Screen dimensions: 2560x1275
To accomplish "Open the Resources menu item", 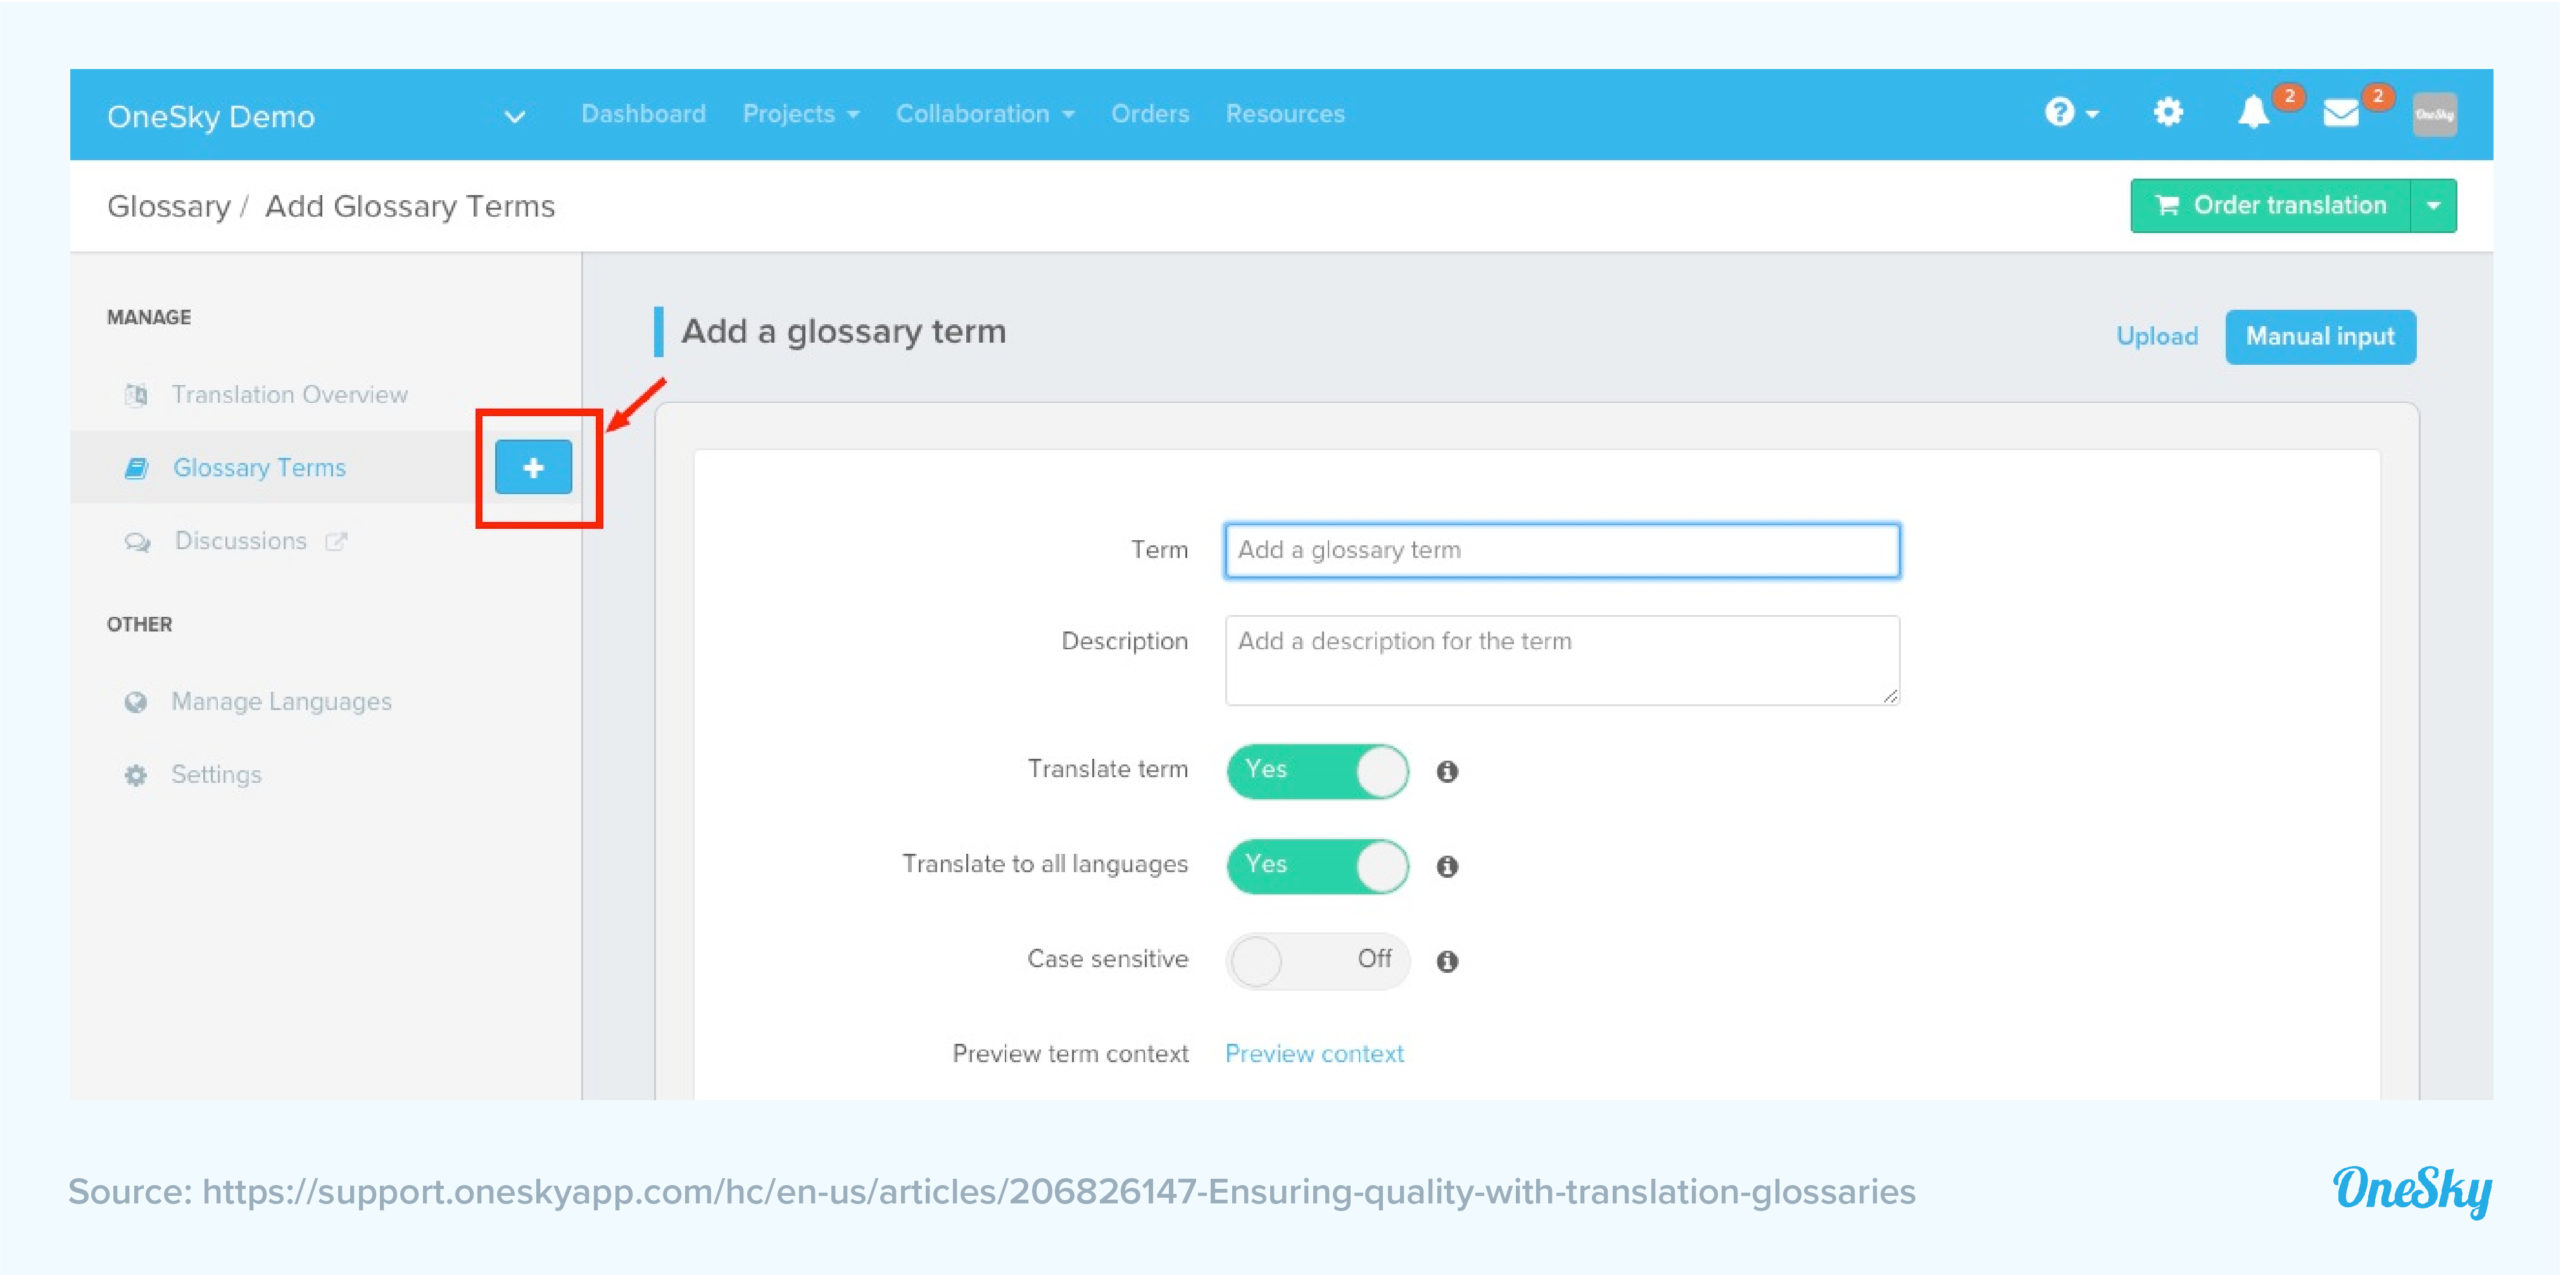I will click(x=1285, y=114).
